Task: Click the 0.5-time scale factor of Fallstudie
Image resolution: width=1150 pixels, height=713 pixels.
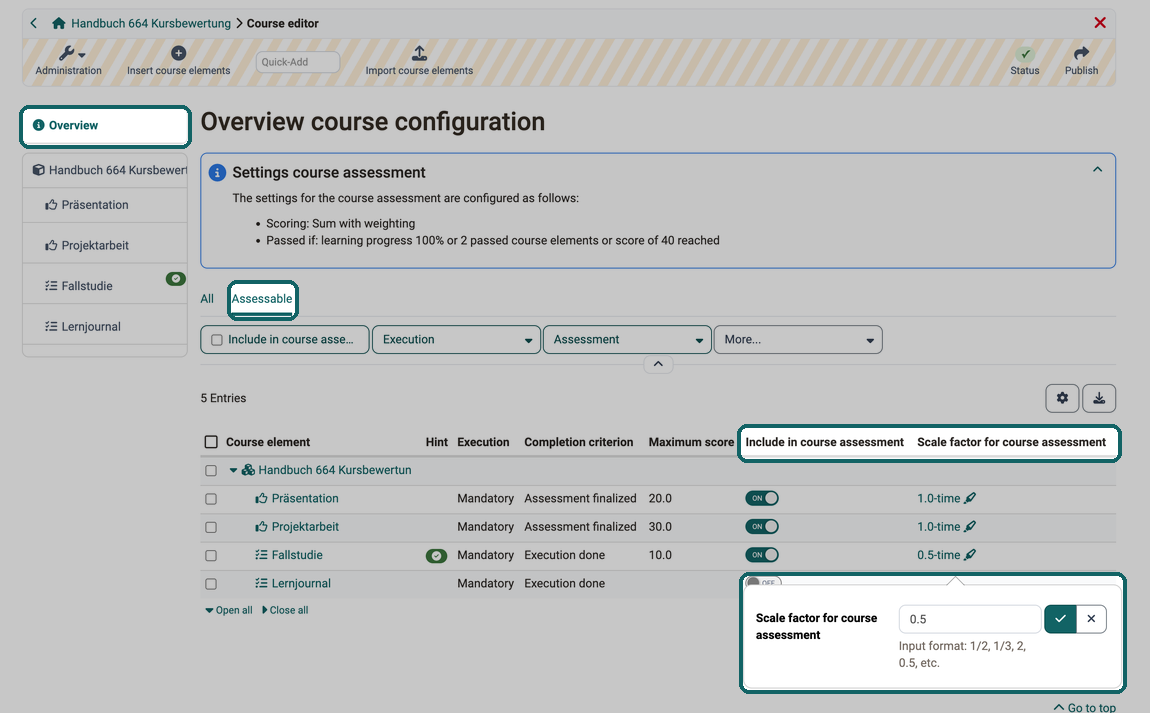Action: 939,555
